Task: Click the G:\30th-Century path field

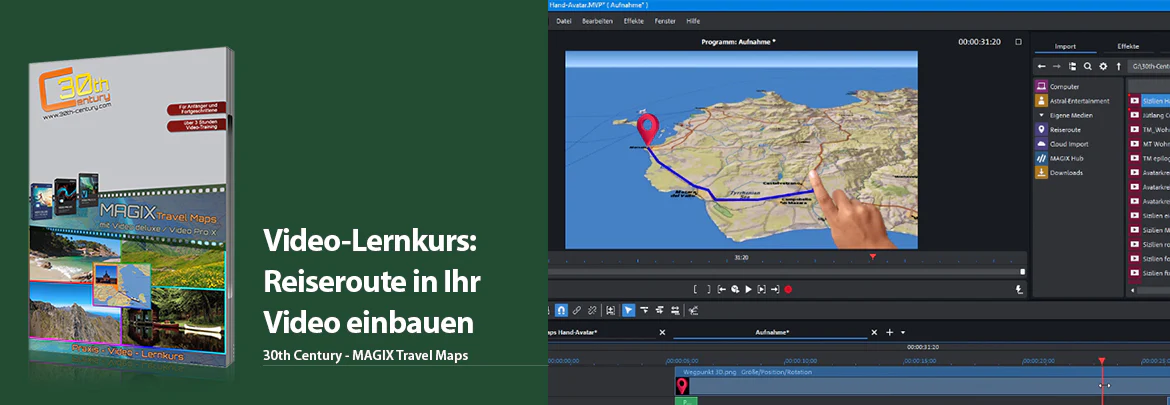Action: pyautogui.click(x=1148, y=66)
